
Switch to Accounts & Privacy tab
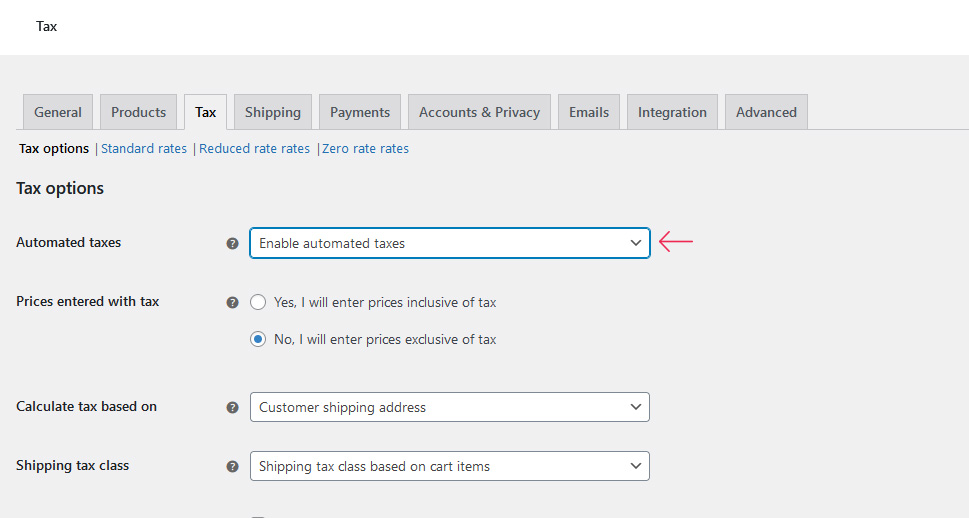[479, 112]
